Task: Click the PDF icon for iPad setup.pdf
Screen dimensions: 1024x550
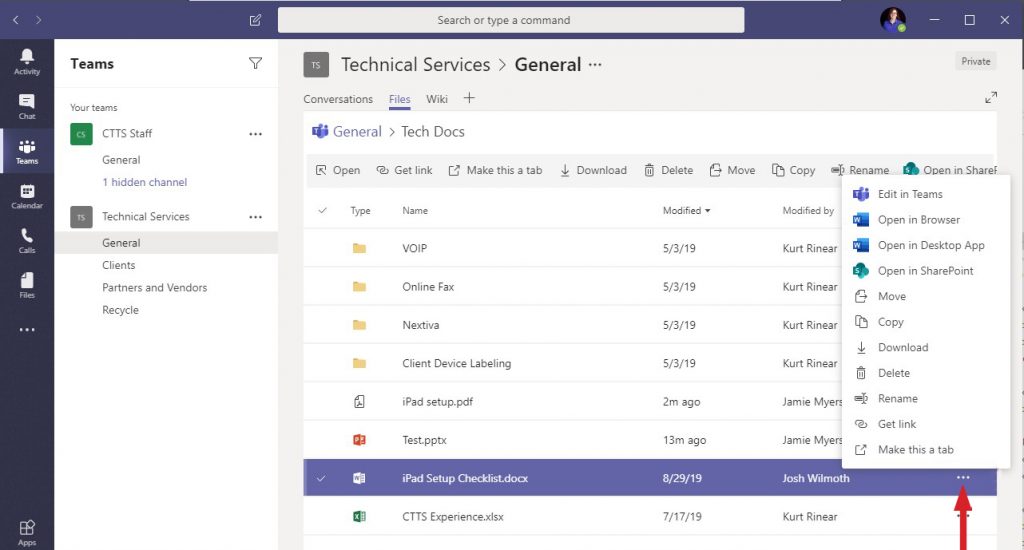Action: point(359,402)
